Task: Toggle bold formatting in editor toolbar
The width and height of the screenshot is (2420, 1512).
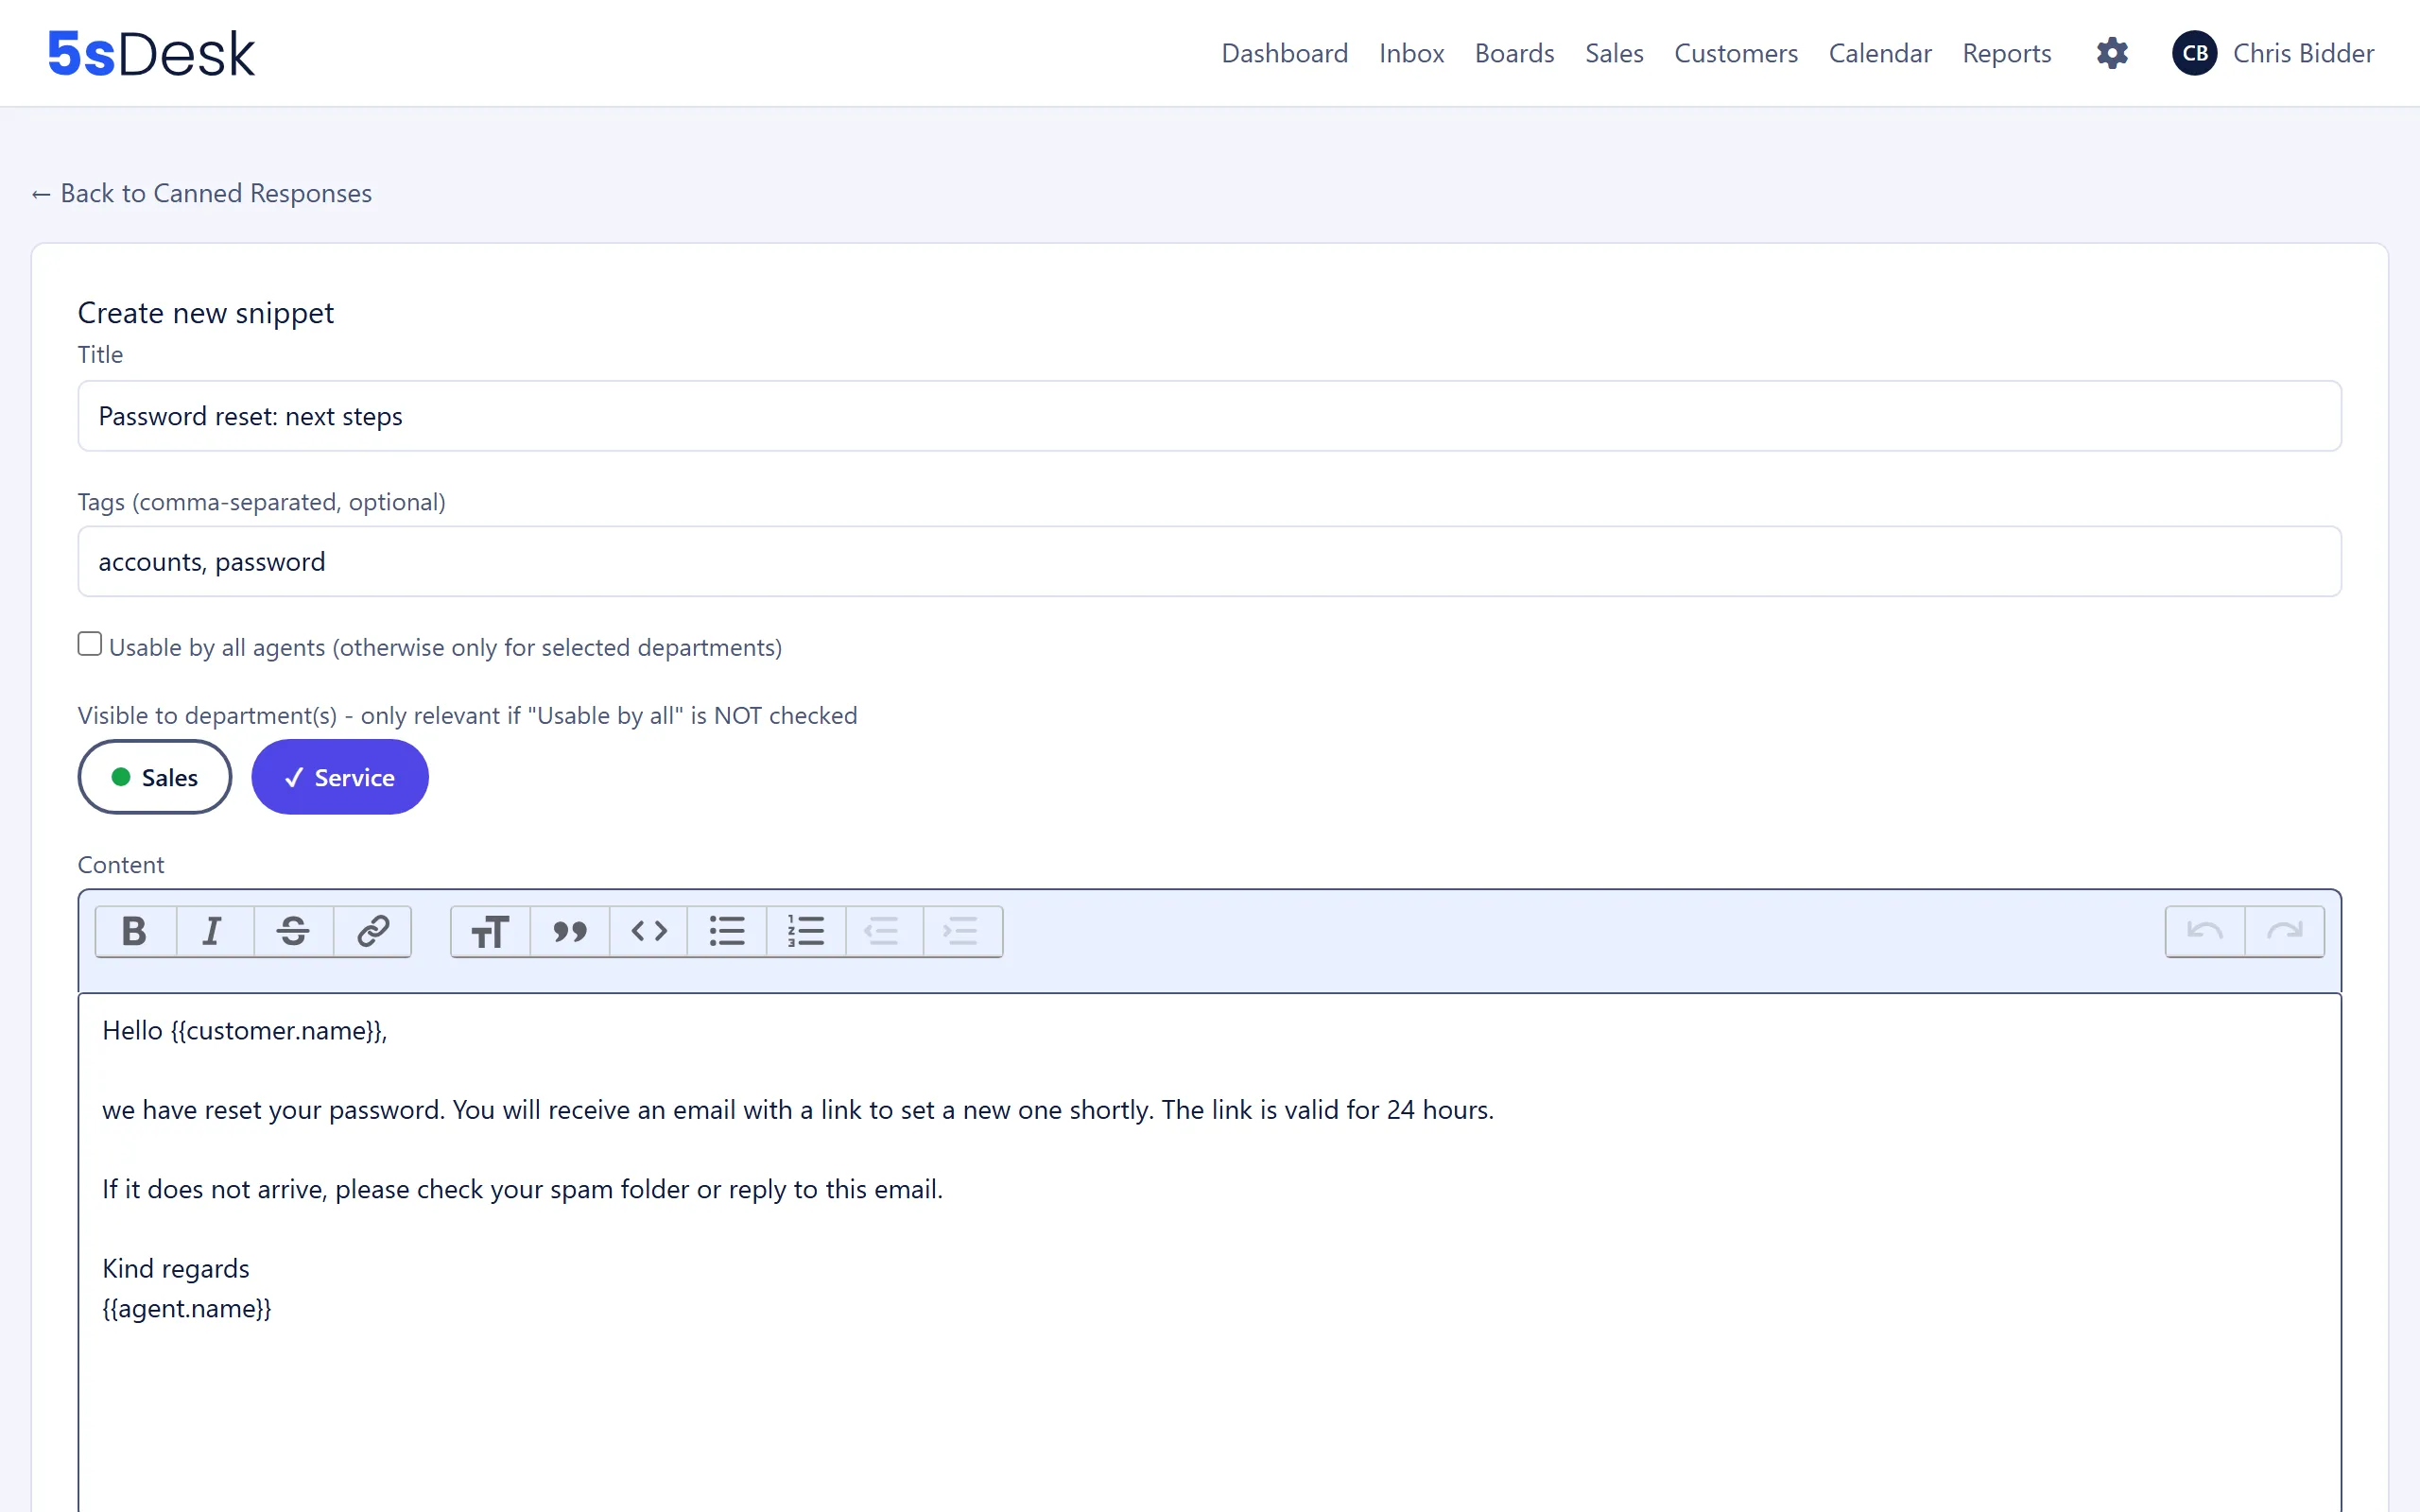Action: point(135,931)
